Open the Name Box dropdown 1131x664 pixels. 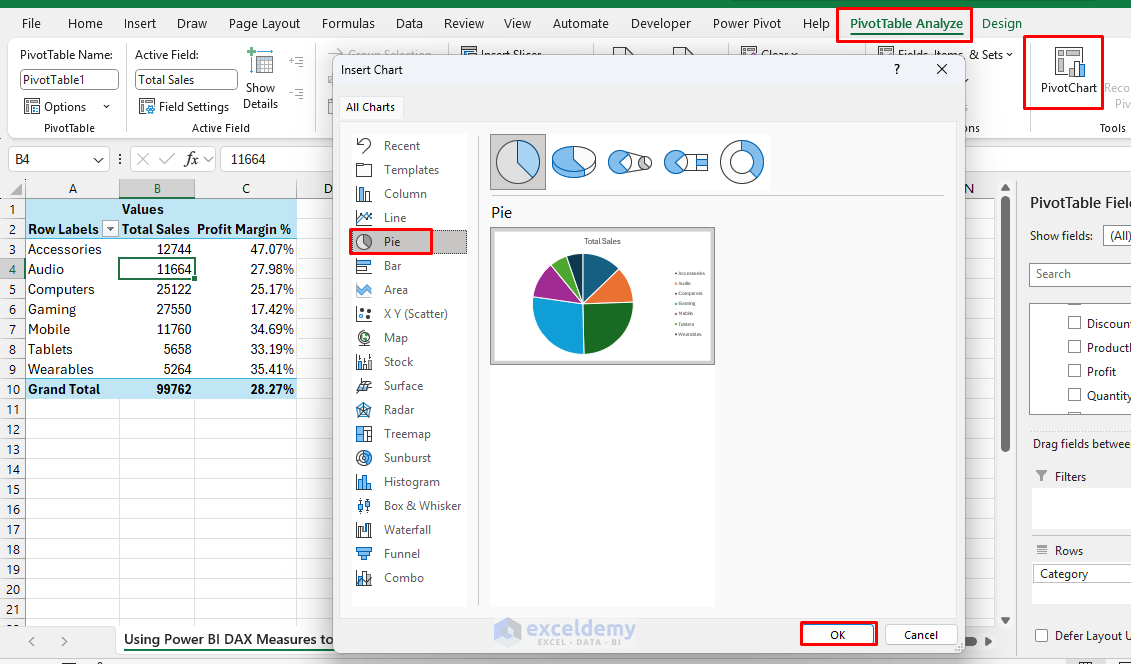click(95, 158)
